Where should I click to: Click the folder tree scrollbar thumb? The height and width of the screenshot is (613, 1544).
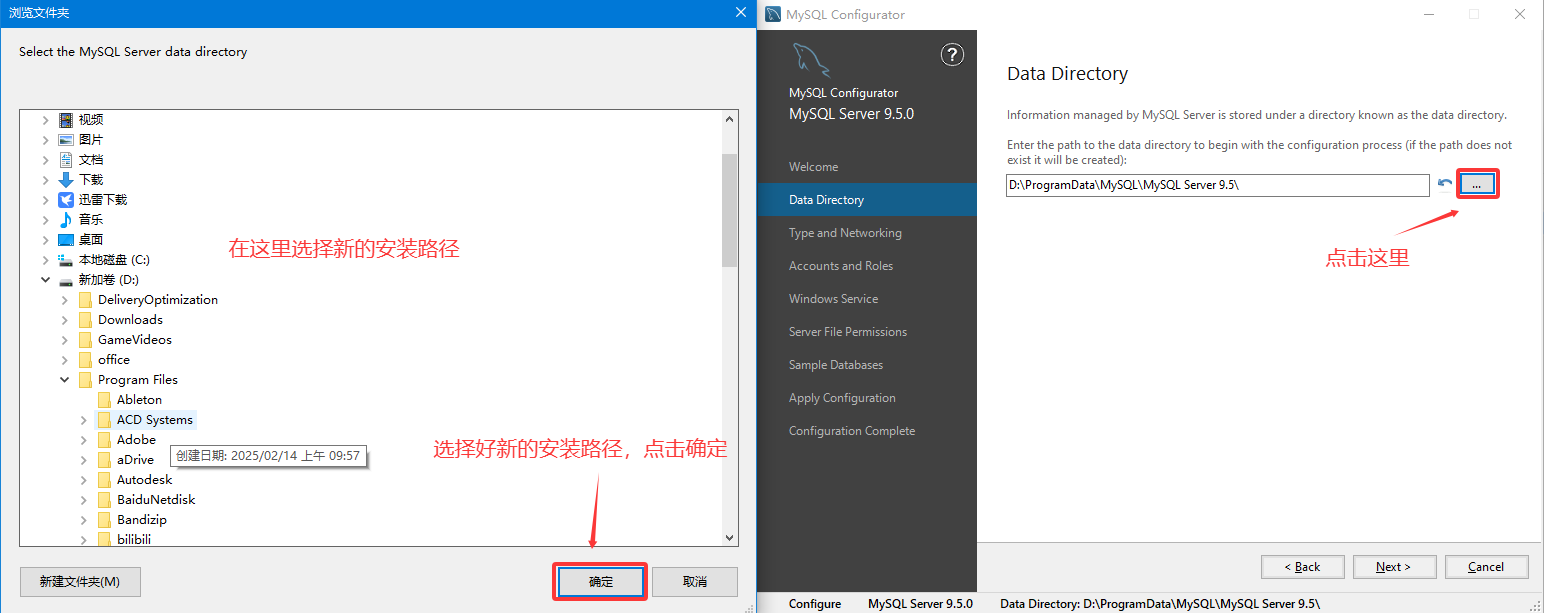(729, 210)
